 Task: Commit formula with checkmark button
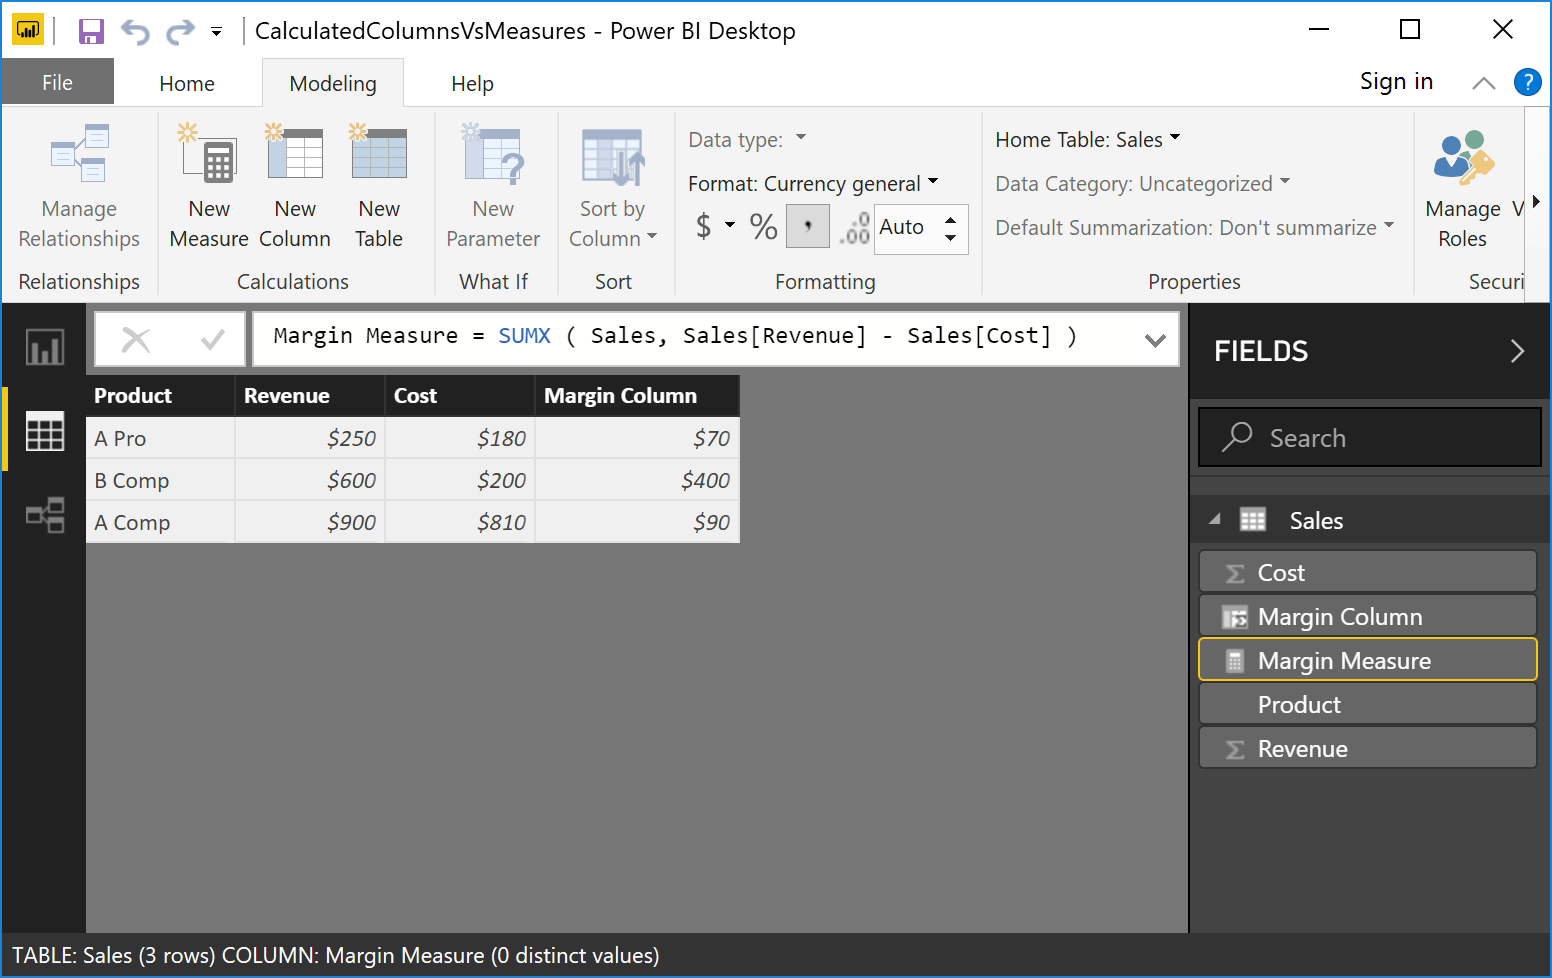click(x=212, y=340)
